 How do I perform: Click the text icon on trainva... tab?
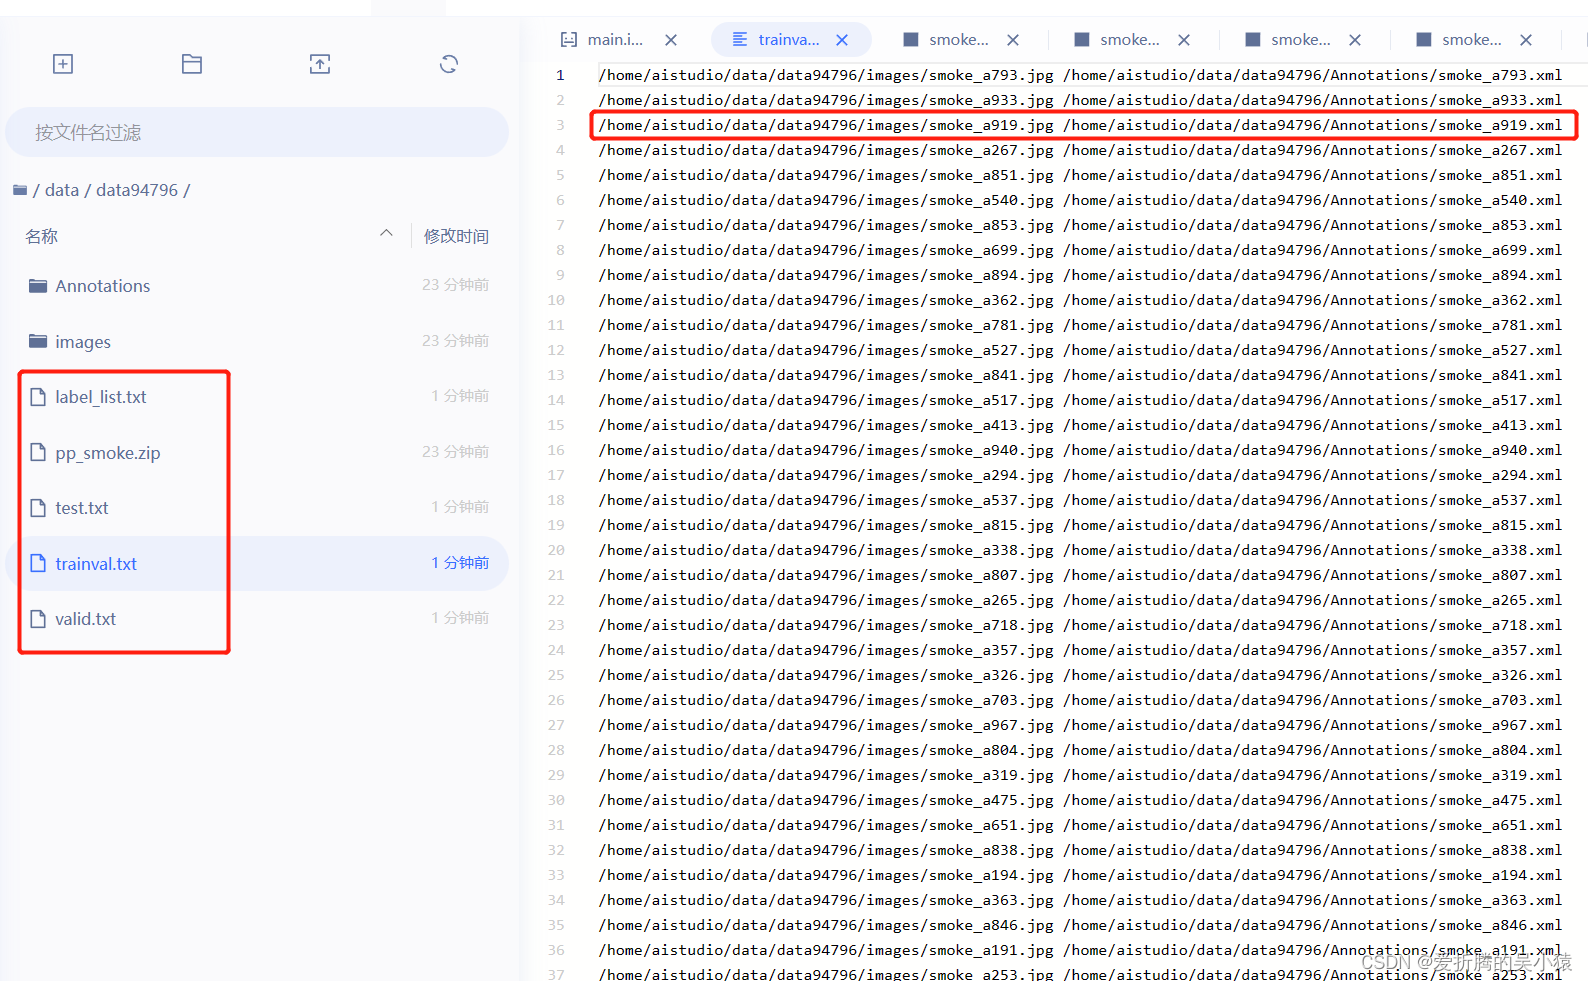(x=740, y=39)
